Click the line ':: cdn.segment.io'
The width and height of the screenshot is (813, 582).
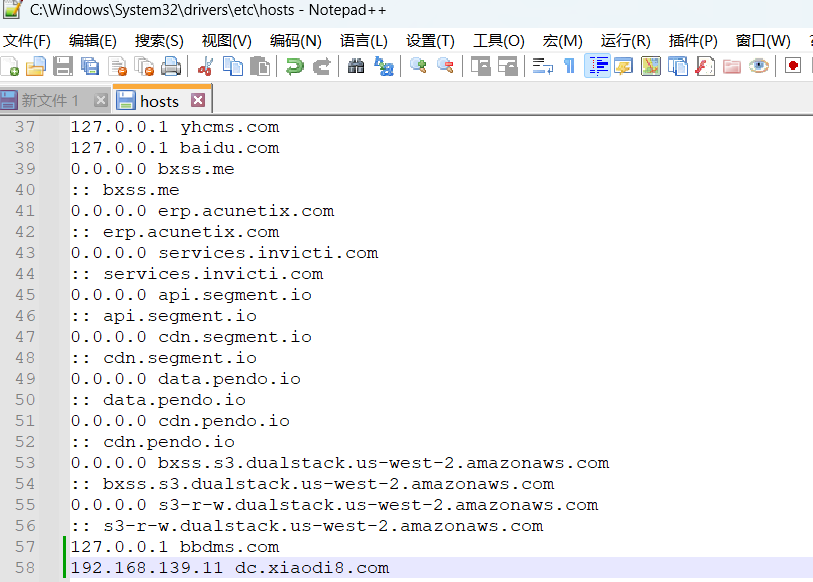point(164,358)
